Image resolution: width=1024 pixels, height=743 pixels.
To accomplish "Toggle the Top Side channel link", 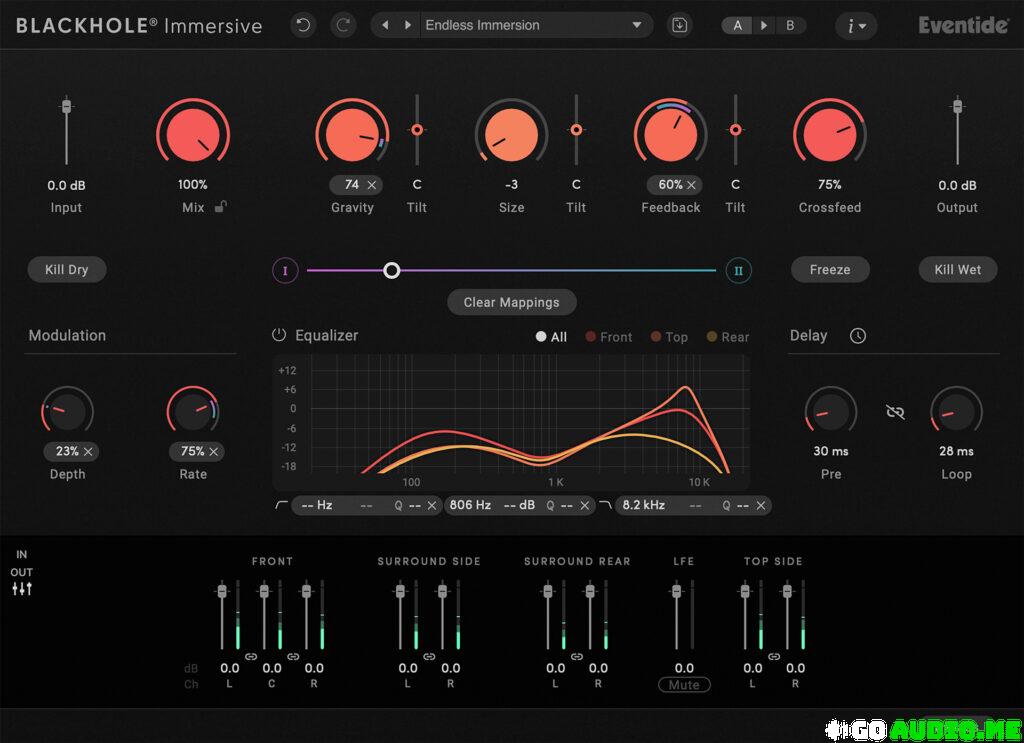I will (x=774, y=656).
